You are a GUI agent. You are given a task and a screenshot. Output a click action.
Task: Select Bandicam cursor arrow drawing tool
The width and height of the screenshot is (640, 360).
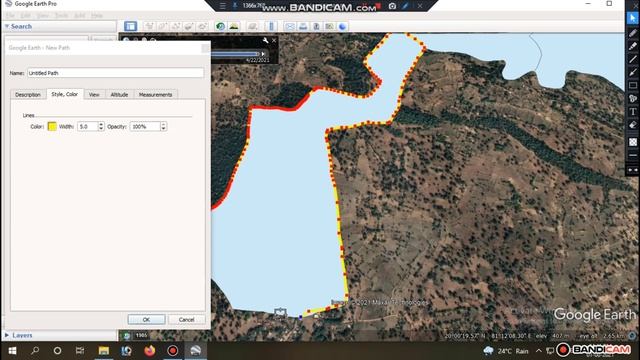click(633, 18)
